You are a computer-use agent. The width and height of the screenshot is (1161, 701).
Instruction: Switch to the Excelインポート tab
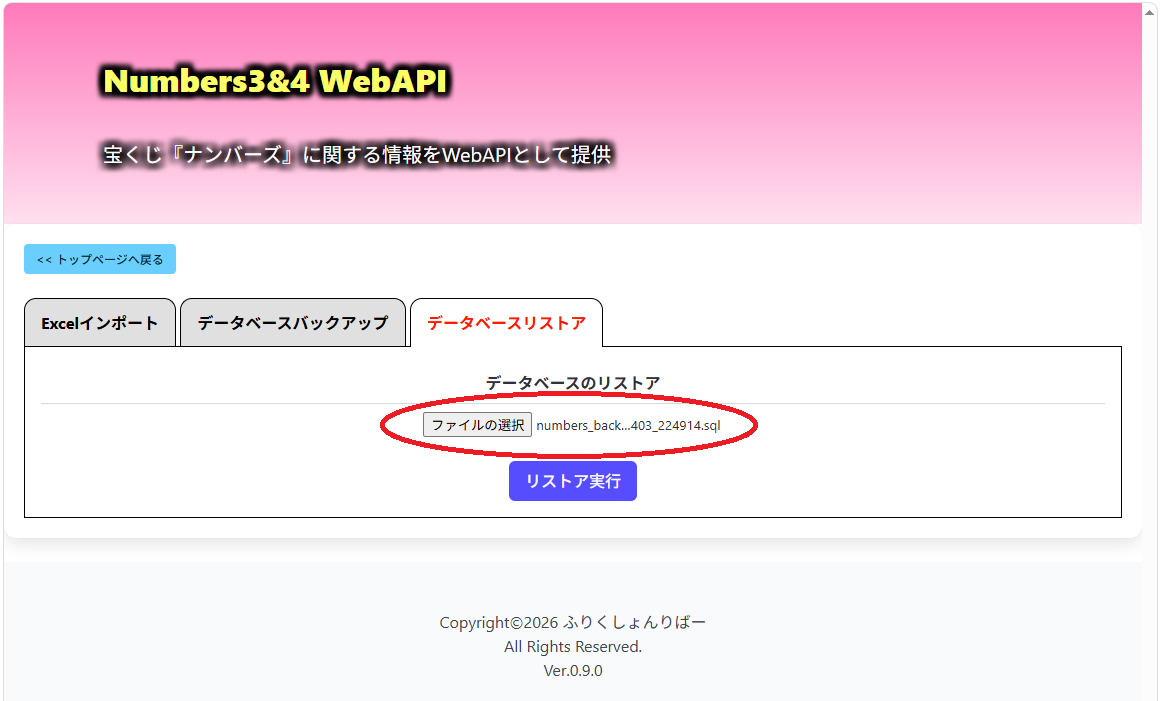point(100,323)
